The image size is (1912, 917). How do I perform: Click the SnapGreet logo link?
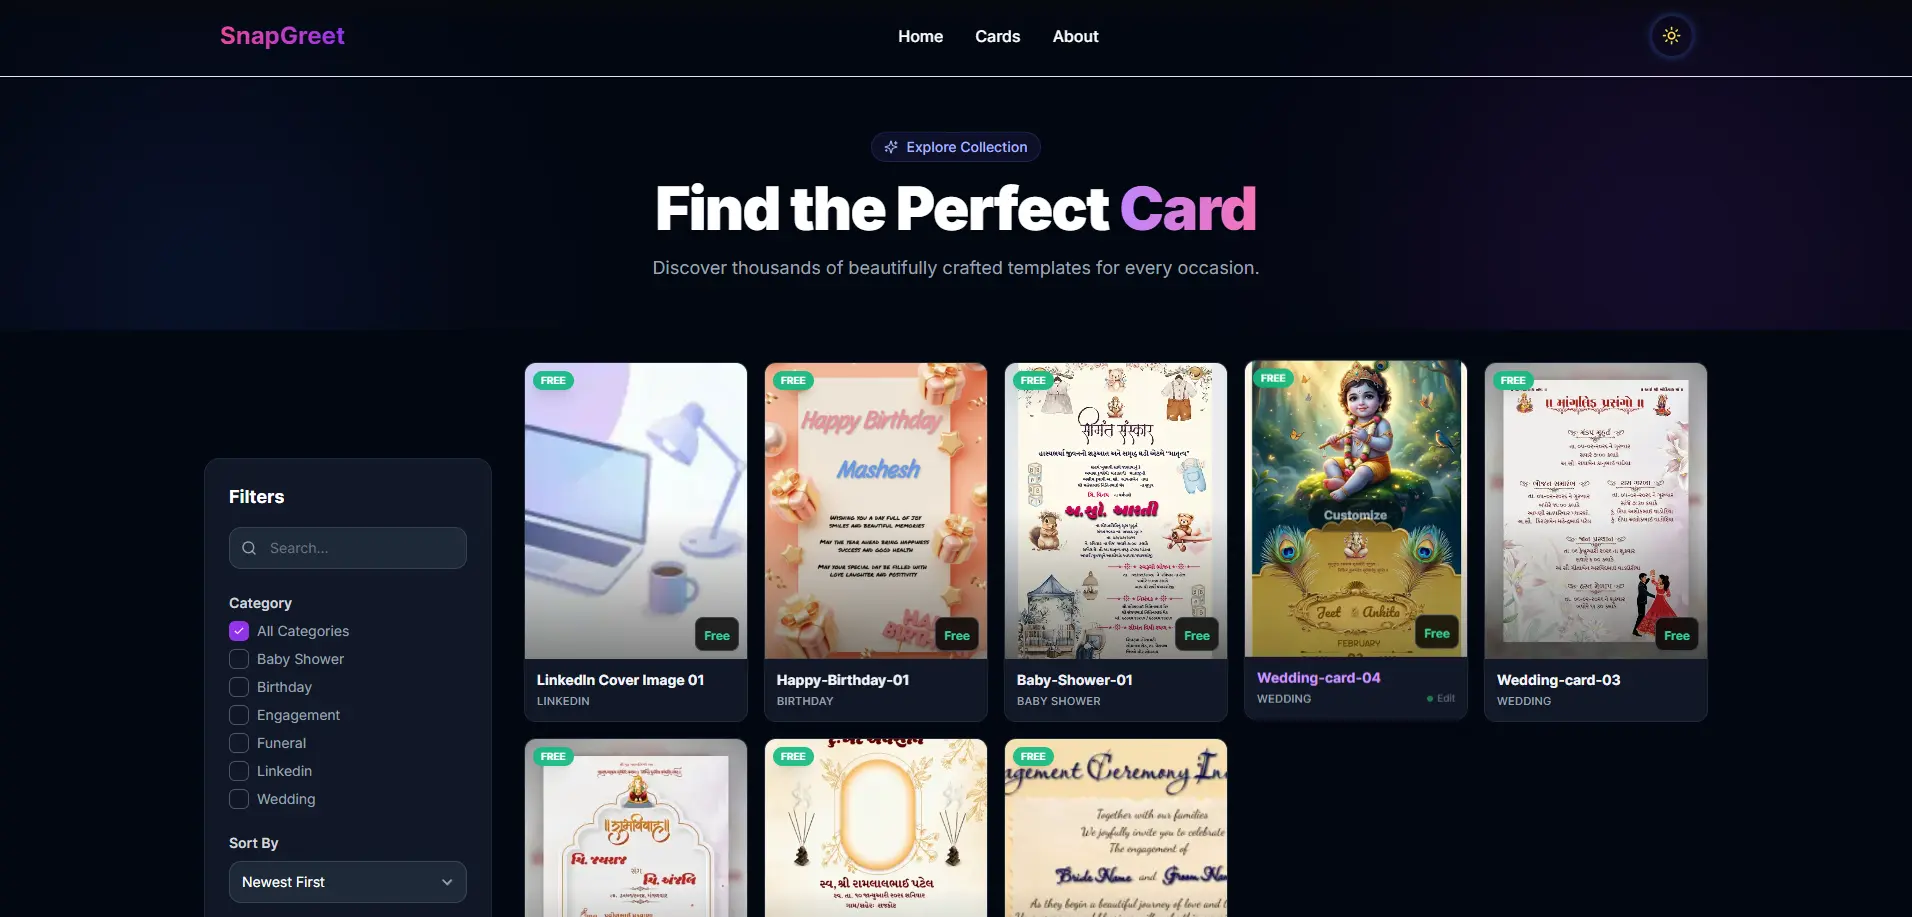[282, 36]
